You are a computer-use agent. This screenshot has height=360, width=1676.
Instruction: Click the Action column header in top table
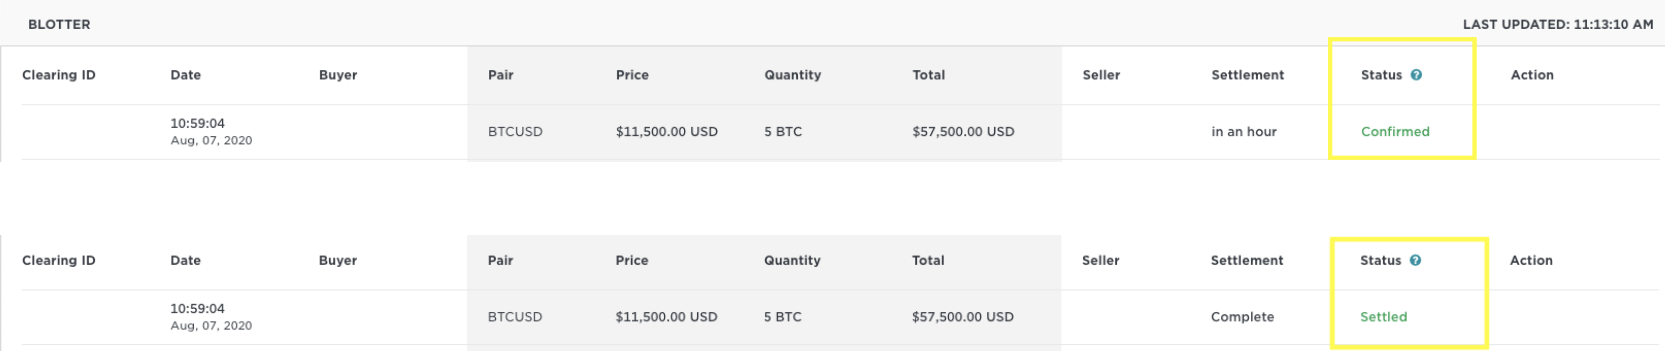coord(1532,75)
